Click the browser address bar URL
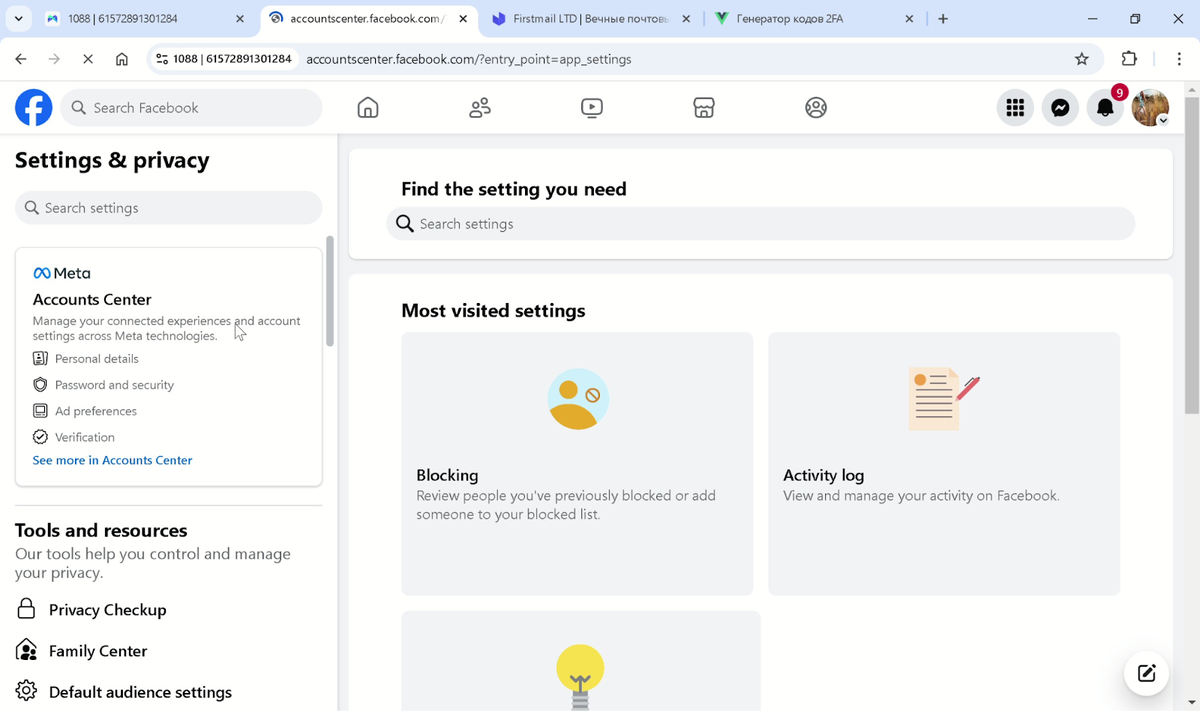1200x711 pixels. [x=468, y=59]
